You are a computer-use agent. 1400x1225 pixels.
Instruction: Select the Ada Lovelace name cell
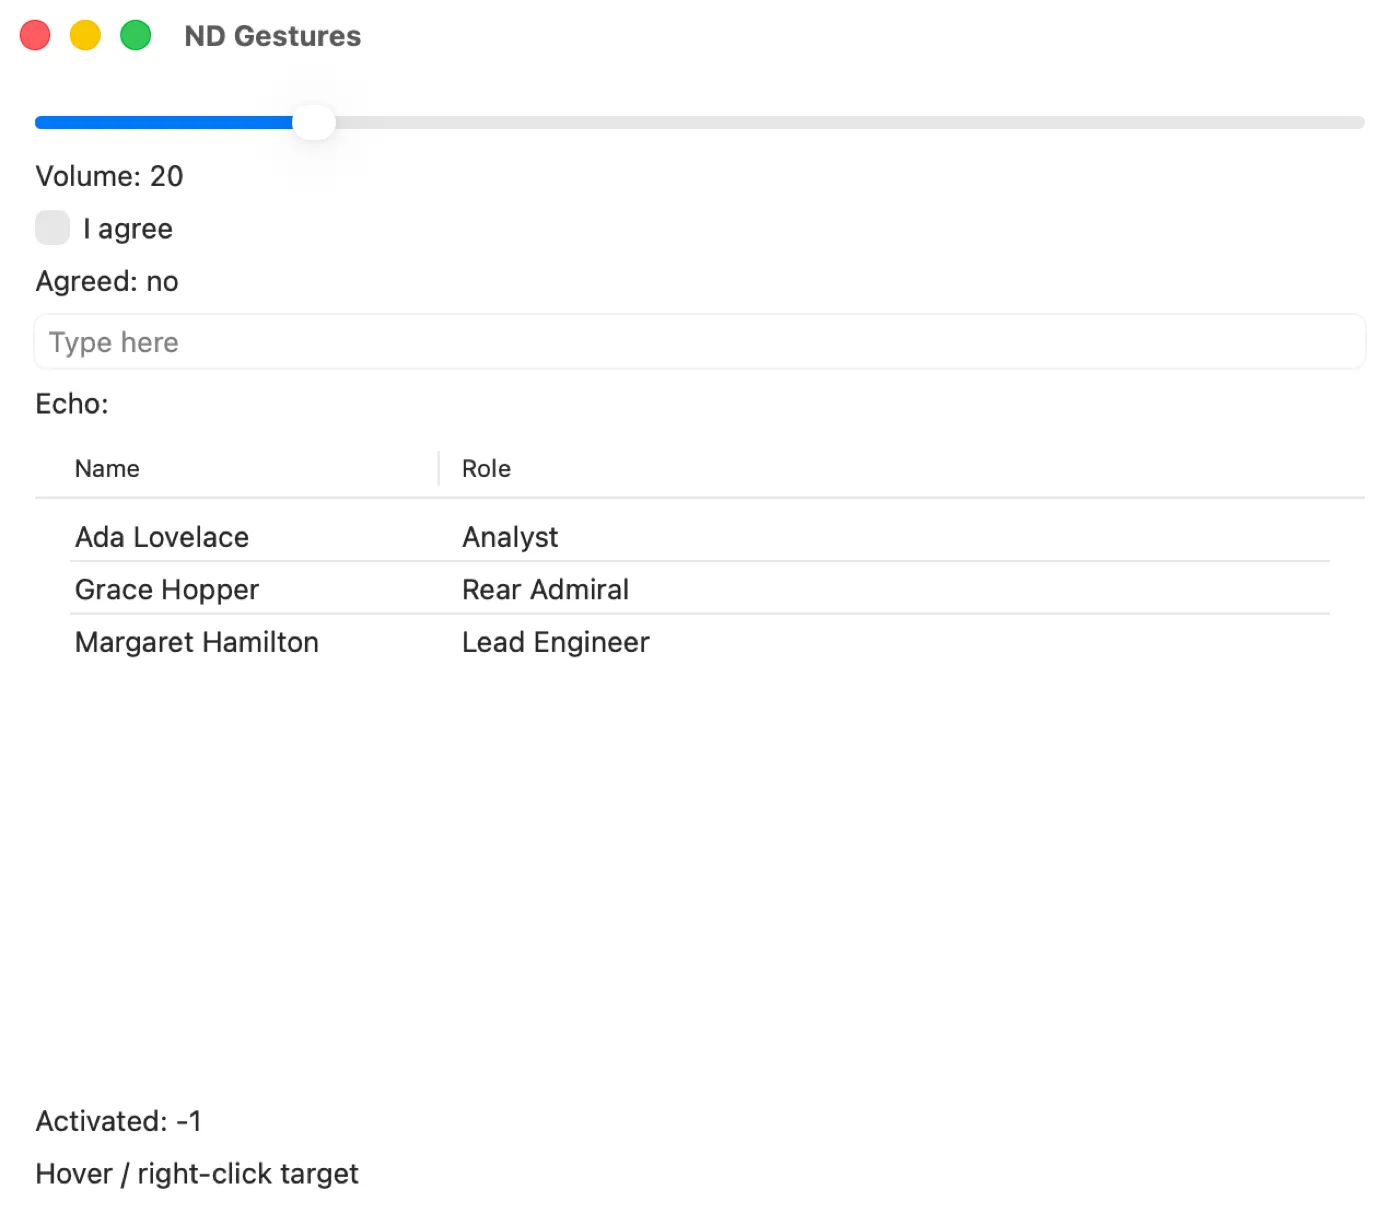click(162, 537)
